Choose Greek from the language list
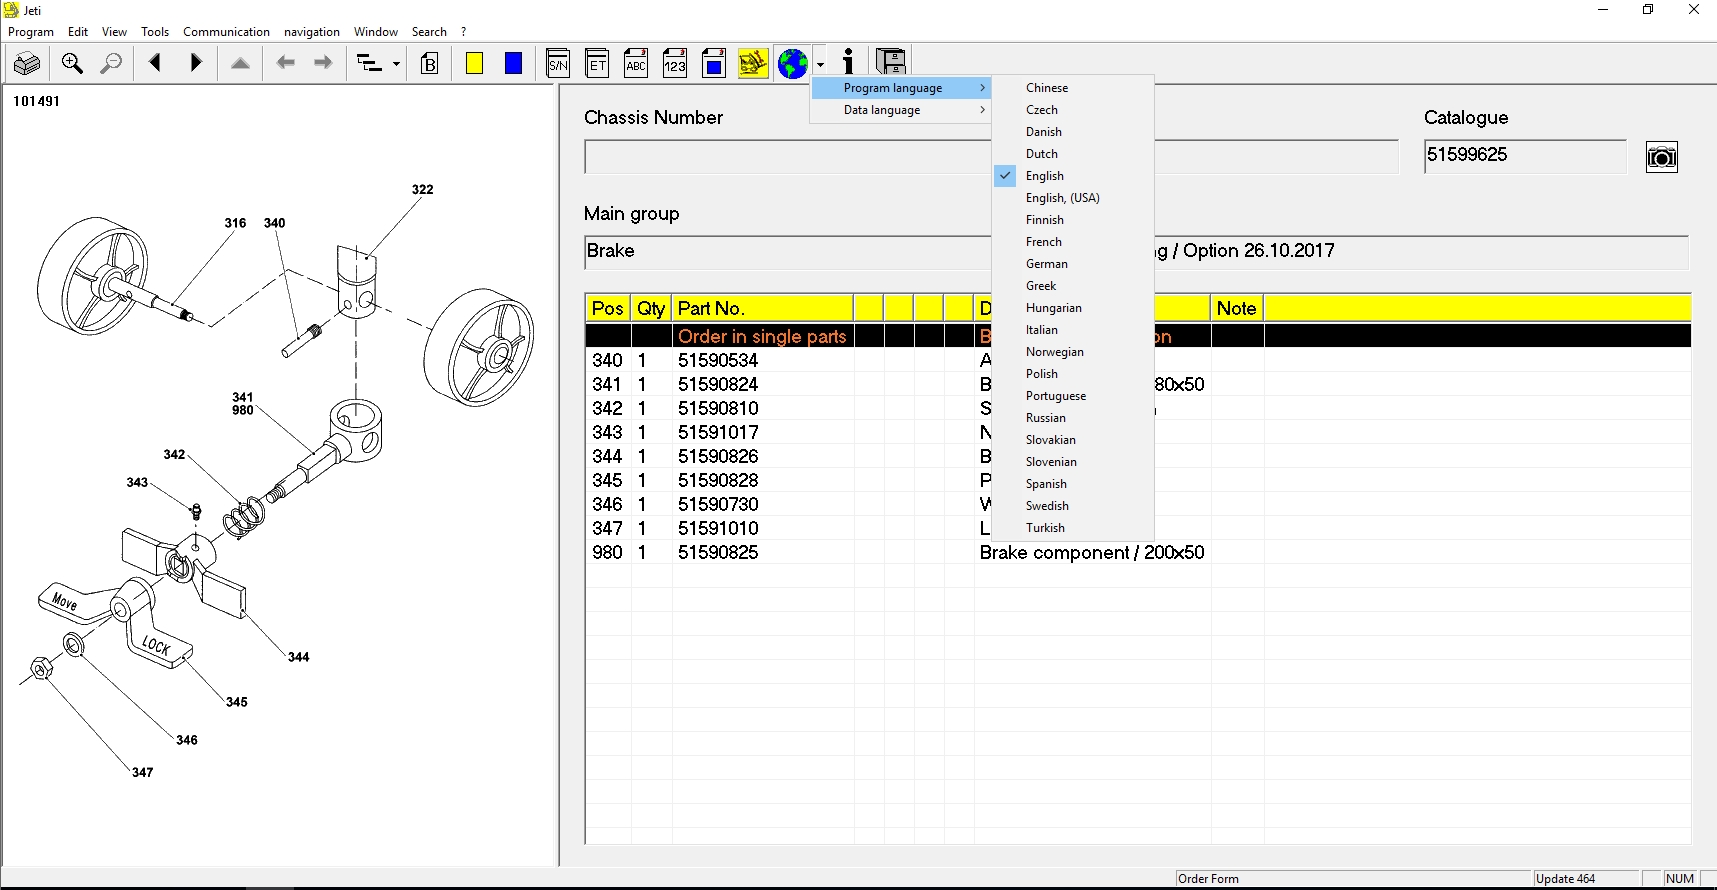The image size is (1717, 890). (1073, 286)
